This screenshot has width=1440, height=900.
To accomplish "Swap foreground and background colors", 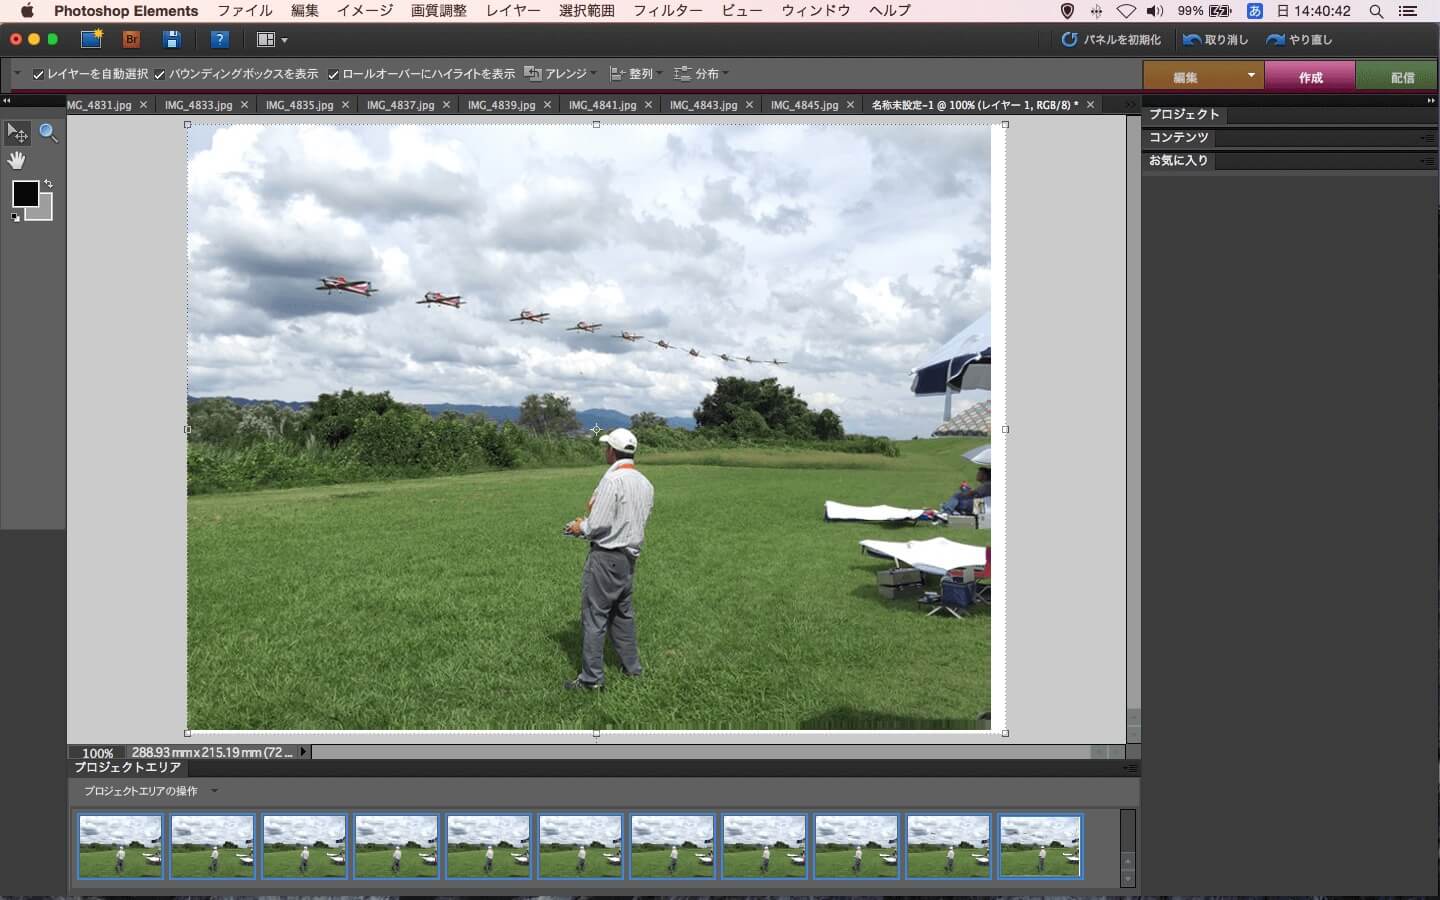I will [x=48, y=184].
